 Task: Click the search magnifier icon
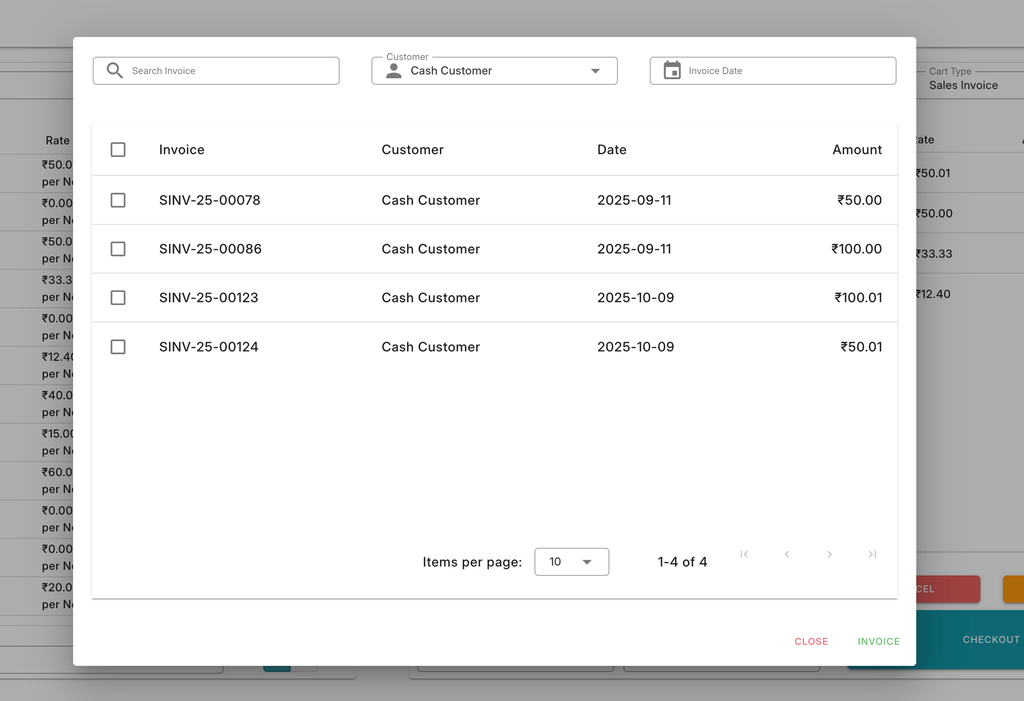click(x=114, y=71)
